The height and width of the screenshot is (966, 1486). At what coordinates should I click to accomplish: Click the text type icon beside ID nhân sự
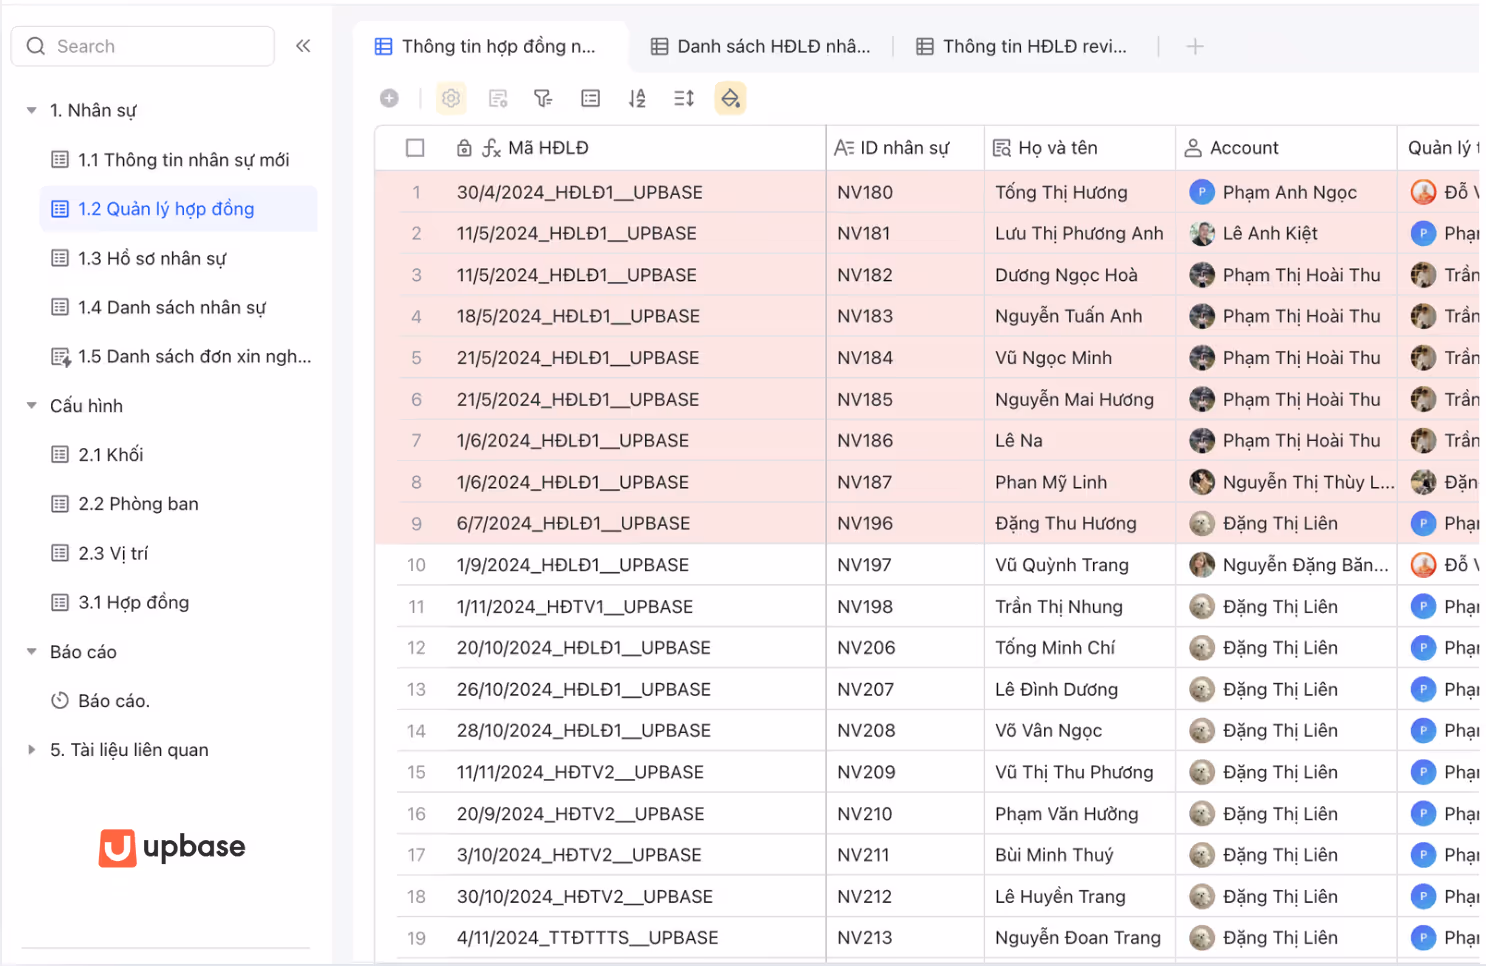pyautogui.click(x=844, y=148)
